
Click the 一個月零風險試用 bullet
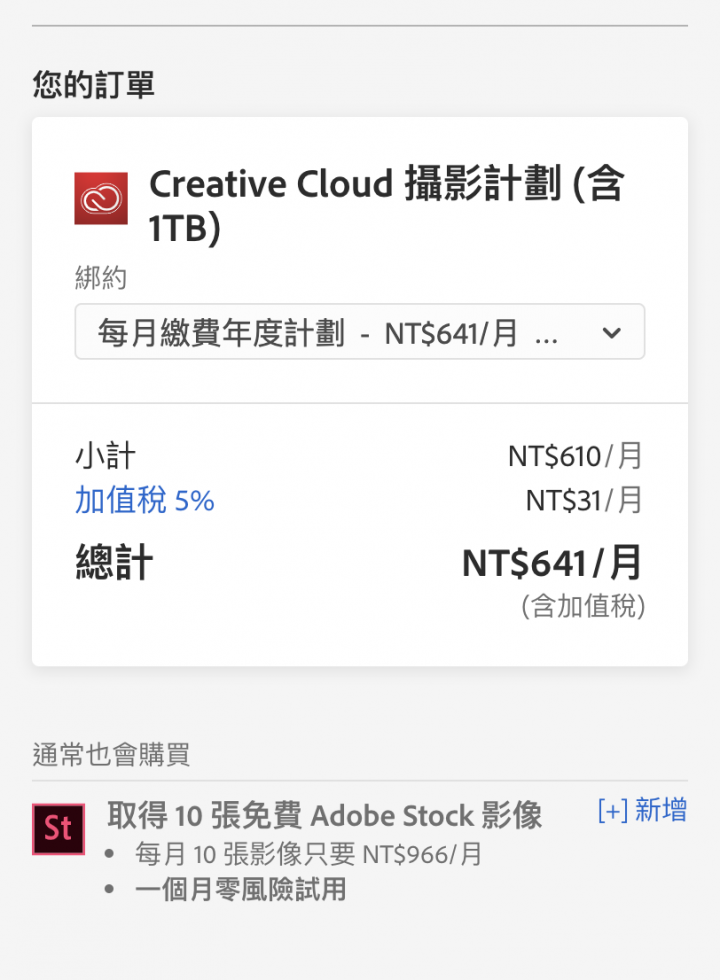pyautogui.click(x=240, y=889)
